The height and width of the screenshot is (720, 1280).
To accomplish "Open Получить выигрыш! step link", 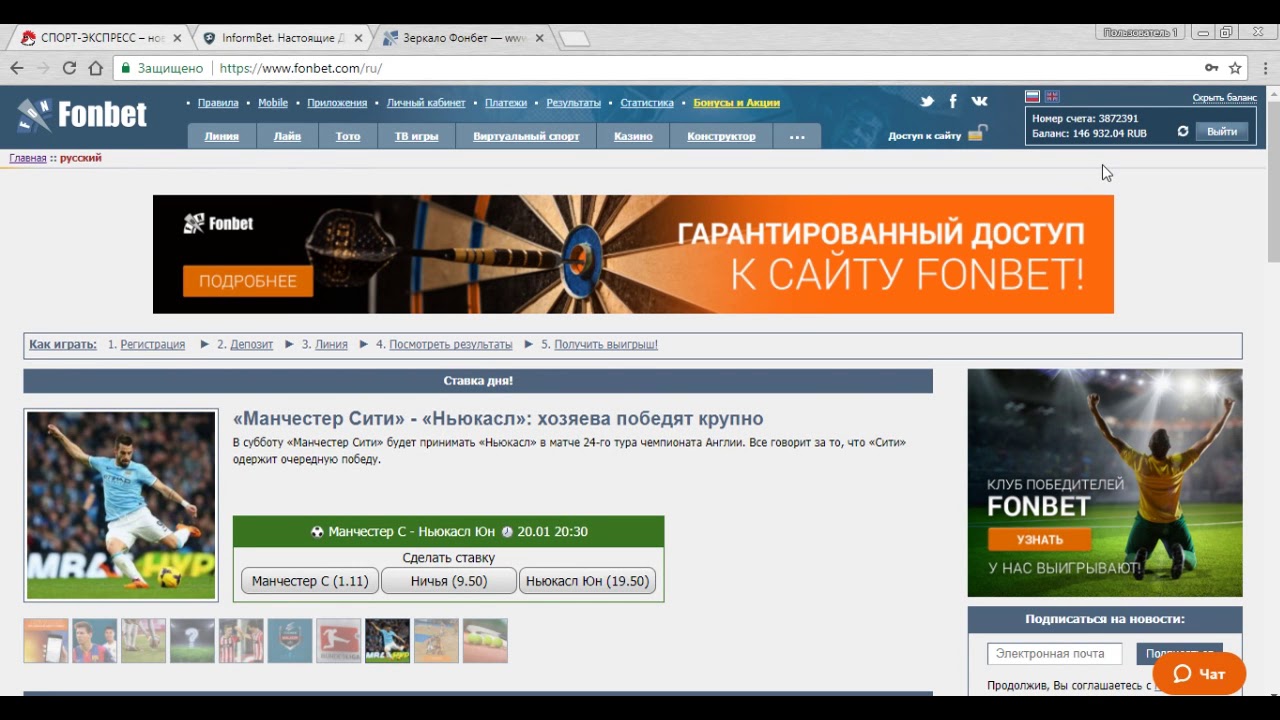I will (606, 344).
